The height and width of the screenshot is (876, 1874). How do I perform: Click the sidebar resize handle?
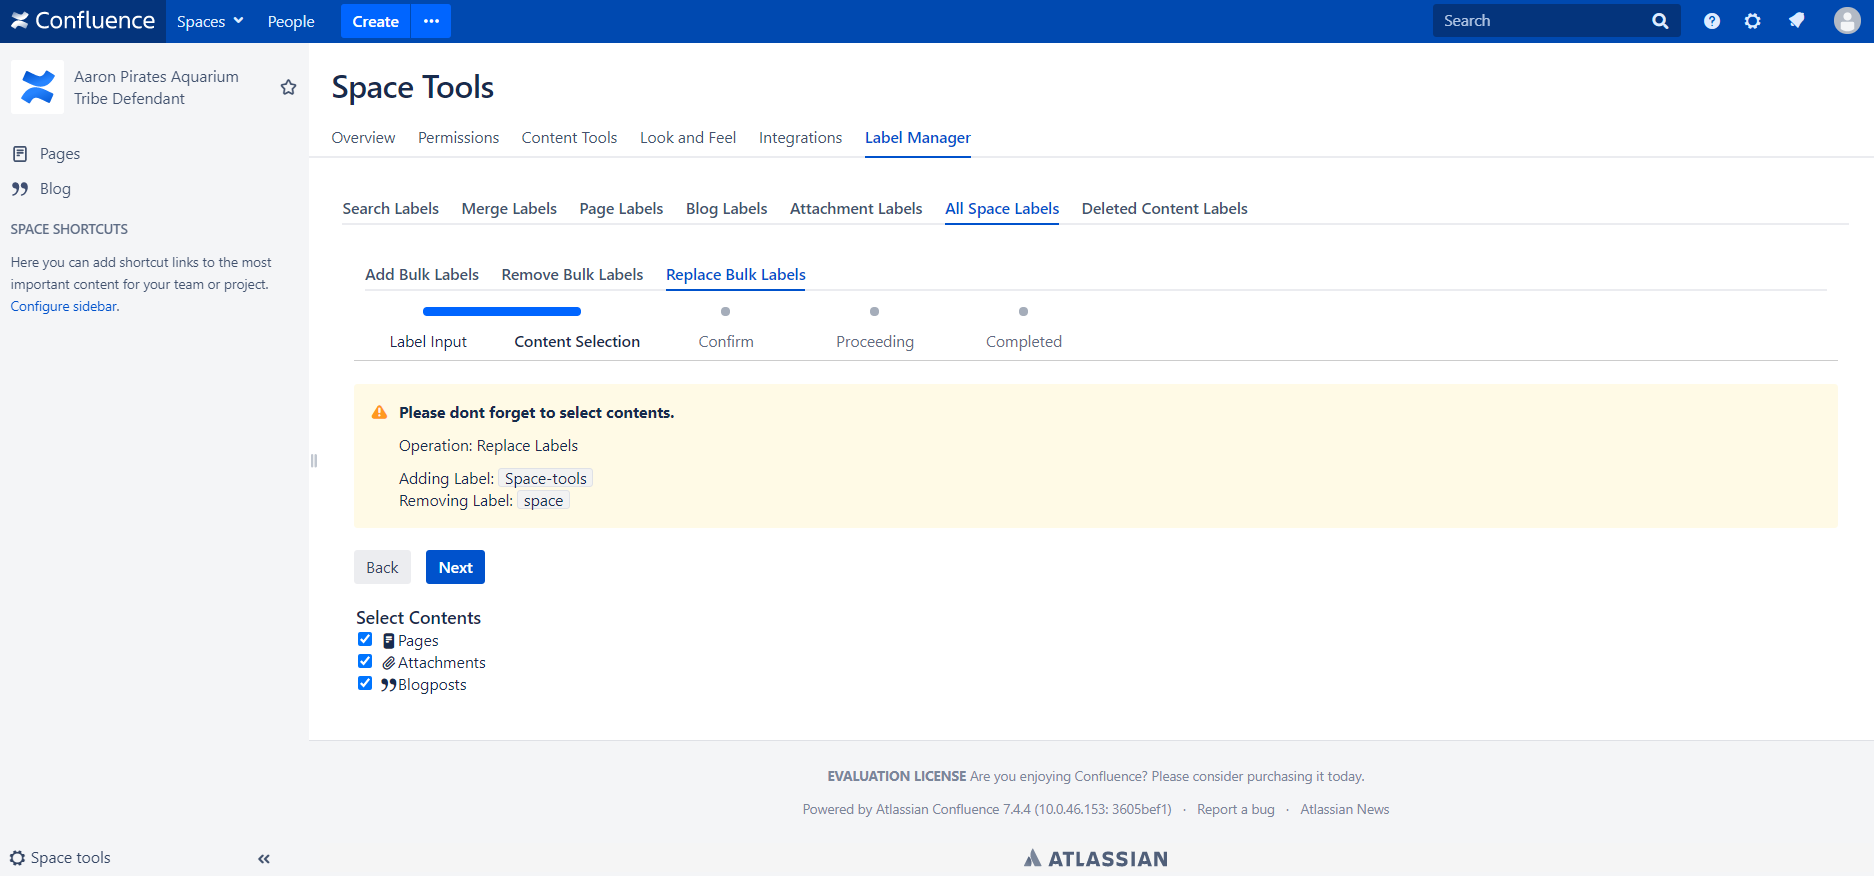coord(314,461)
